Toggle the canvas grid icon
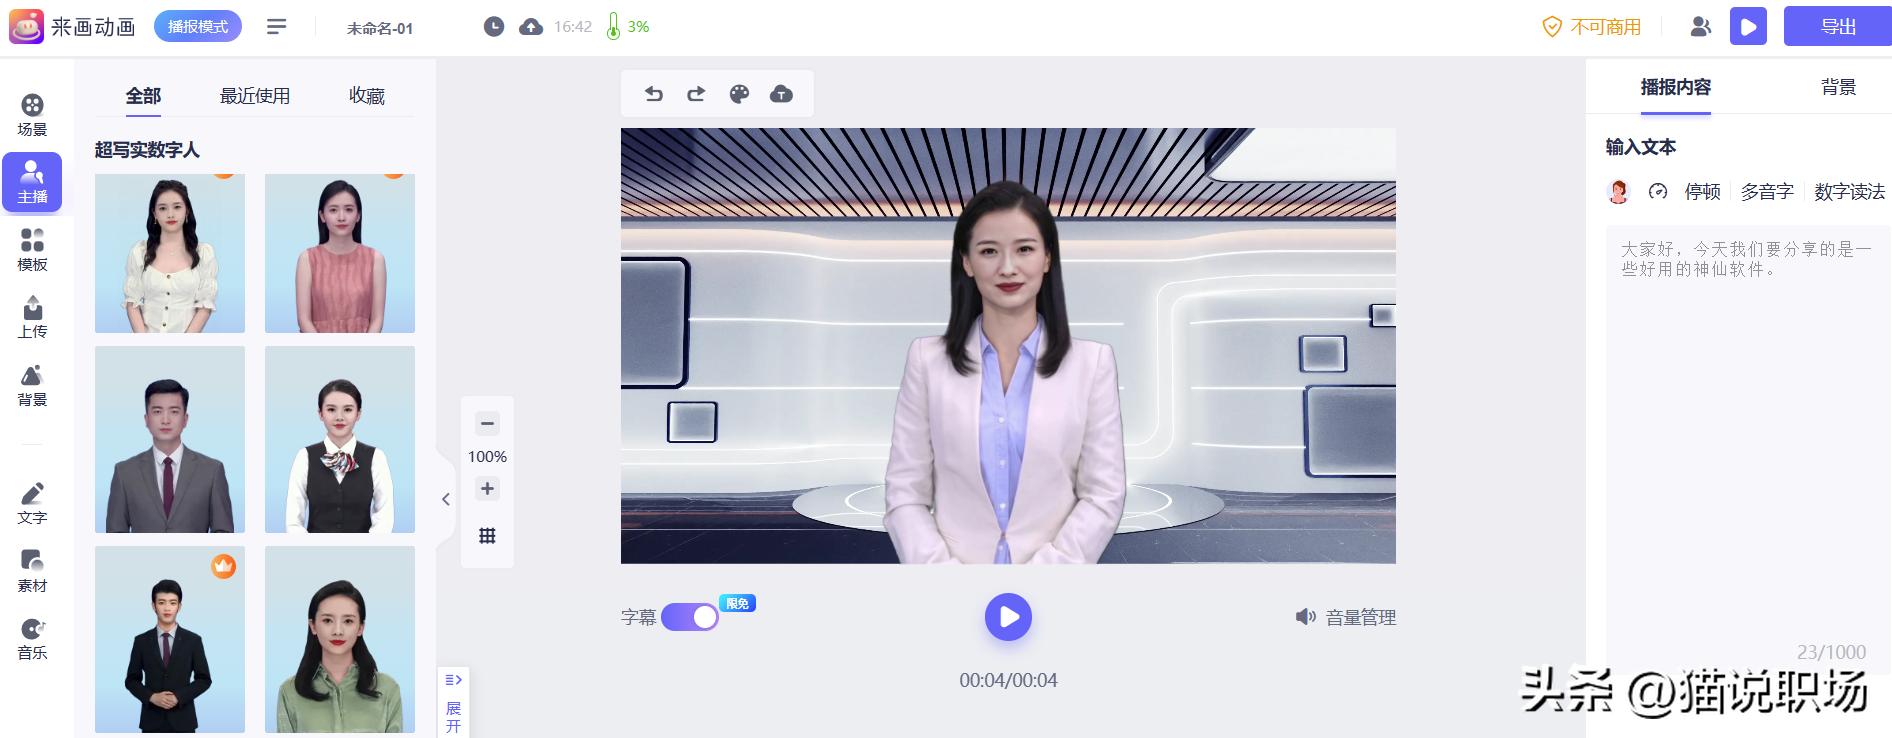Image resolution: width=1892 pixels, height=738 pixels. pos(487,536)
